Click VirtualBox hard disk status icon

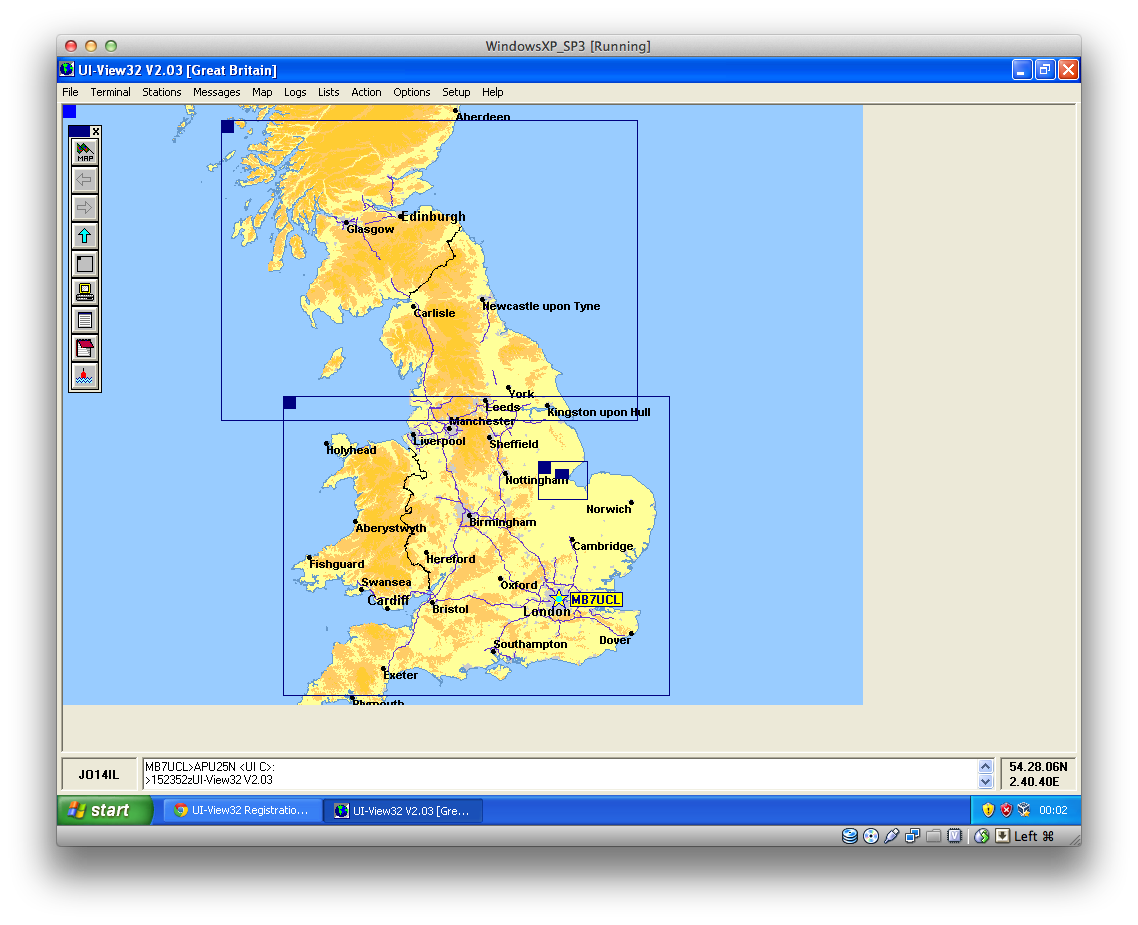point(850,836)
